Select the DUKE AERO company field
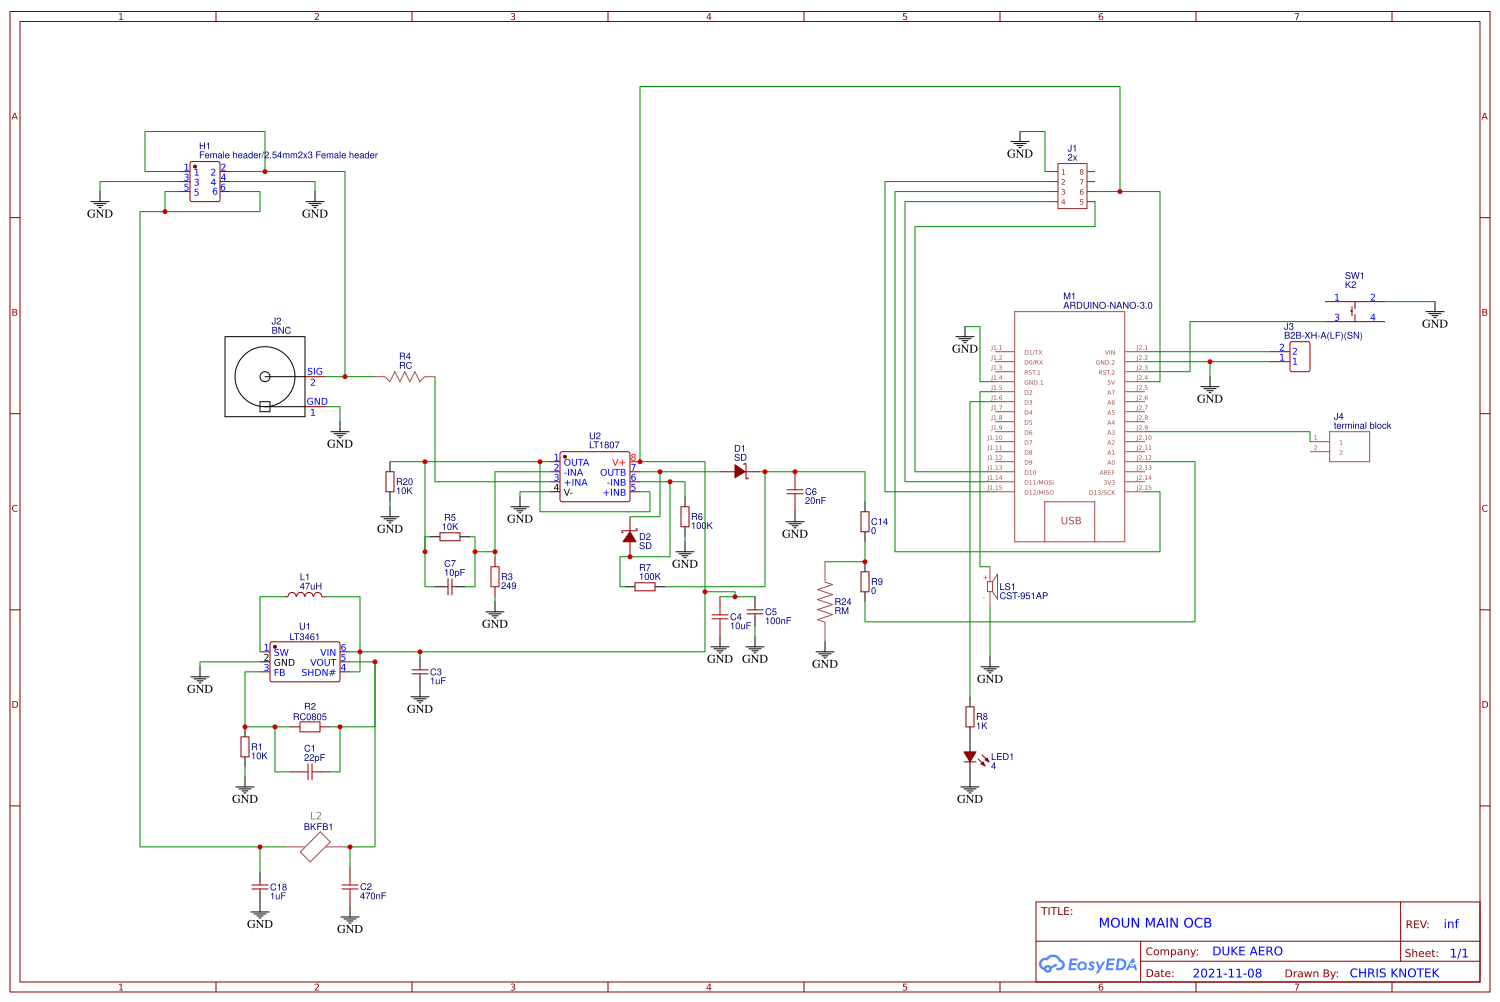Image resolution: width=1500 pixels, height=1002 pixels. [1246, 951]
